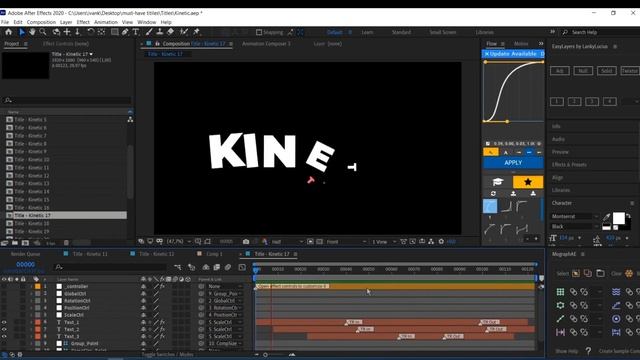Enable the Snapping checkbox
640x360 pixels.
pos(259,32)
